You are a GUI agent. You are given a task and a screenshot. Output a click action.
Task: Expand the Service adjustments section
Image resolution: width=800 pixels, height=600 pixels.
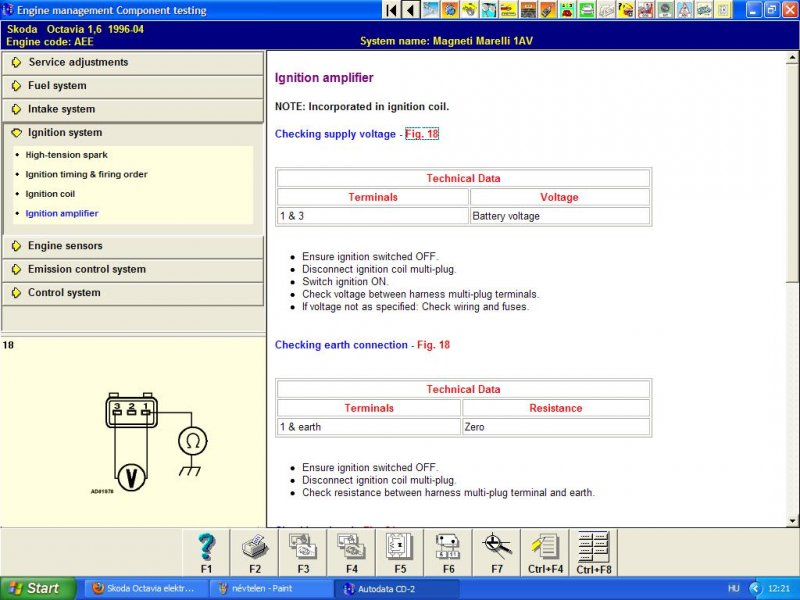click(133, 62)
